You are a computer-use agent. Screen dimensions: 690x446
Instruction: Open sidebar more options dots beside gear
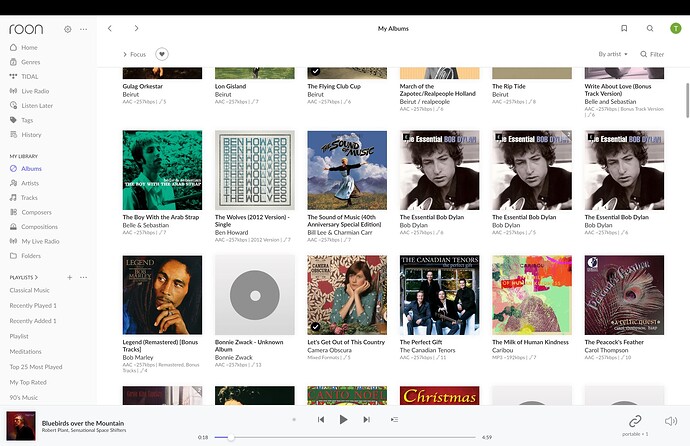pyautogui.click(x=84, y=29)
